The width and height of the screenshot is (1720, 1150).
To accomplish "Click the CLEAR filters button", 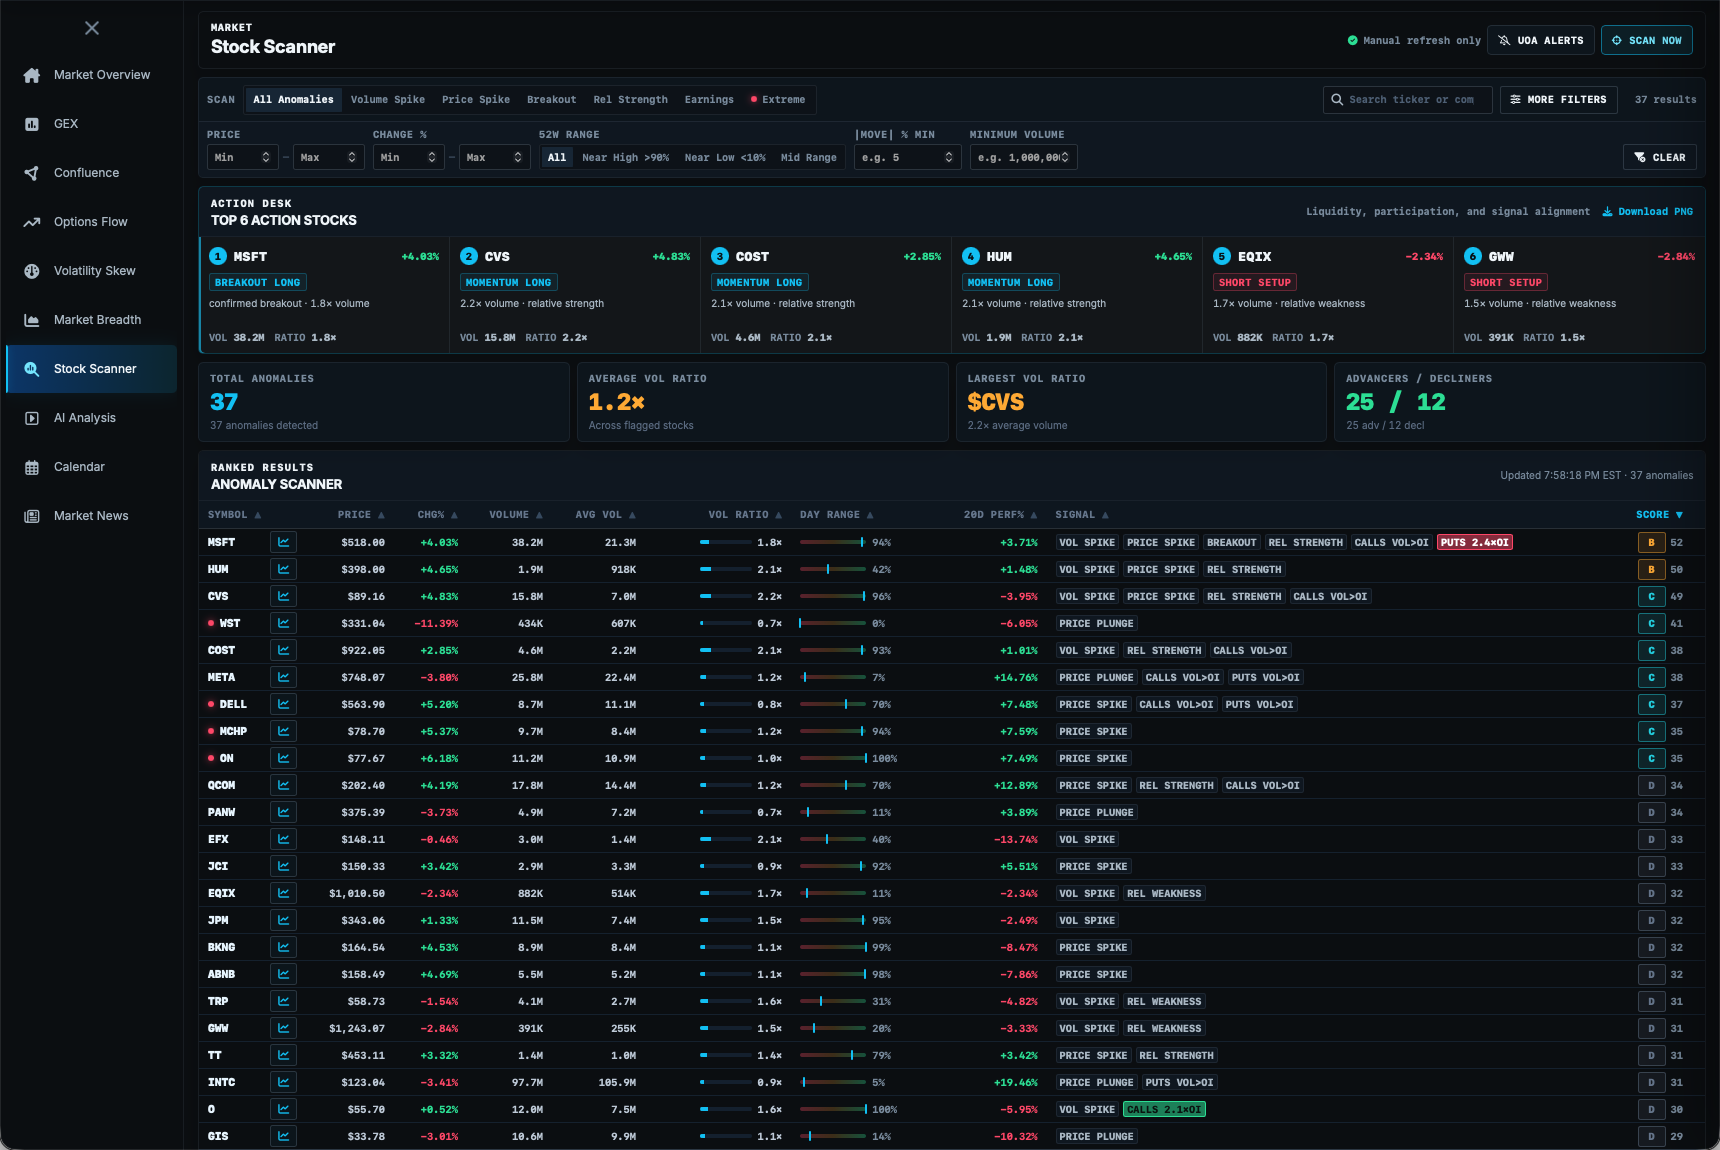I will pyautogui.click(x=1660, y=157).
